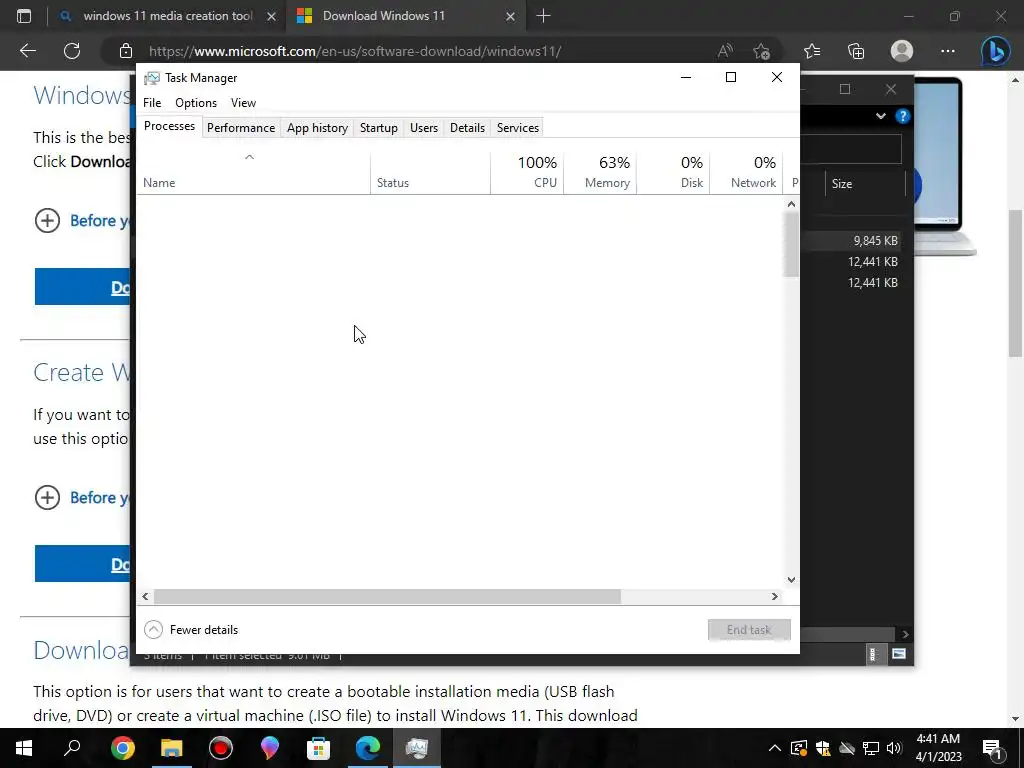The height and width of the screenshot is (768, 1024).
Task: Open the Windows Start menu
Action: pos(24,748)
